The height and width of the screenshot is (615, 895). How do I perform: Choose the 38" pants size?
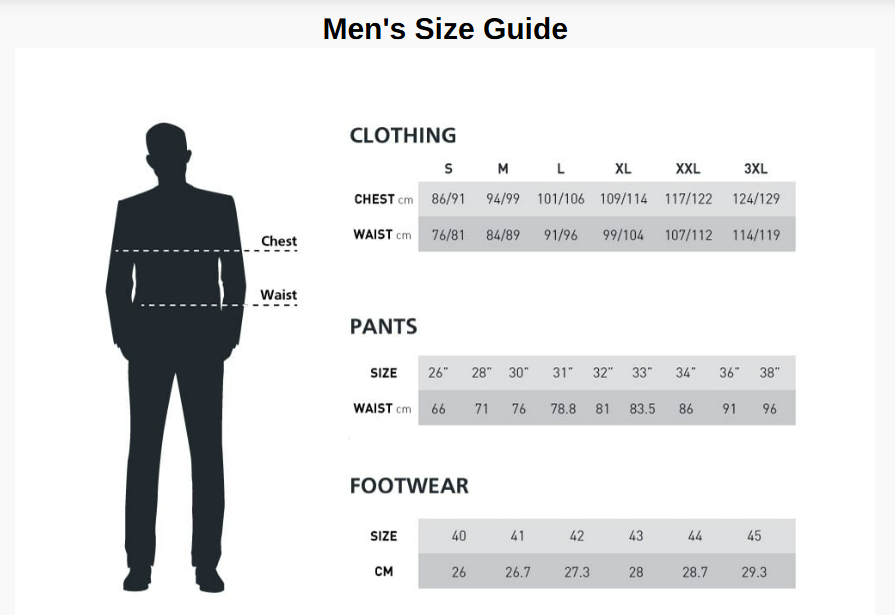pos(769,373)
